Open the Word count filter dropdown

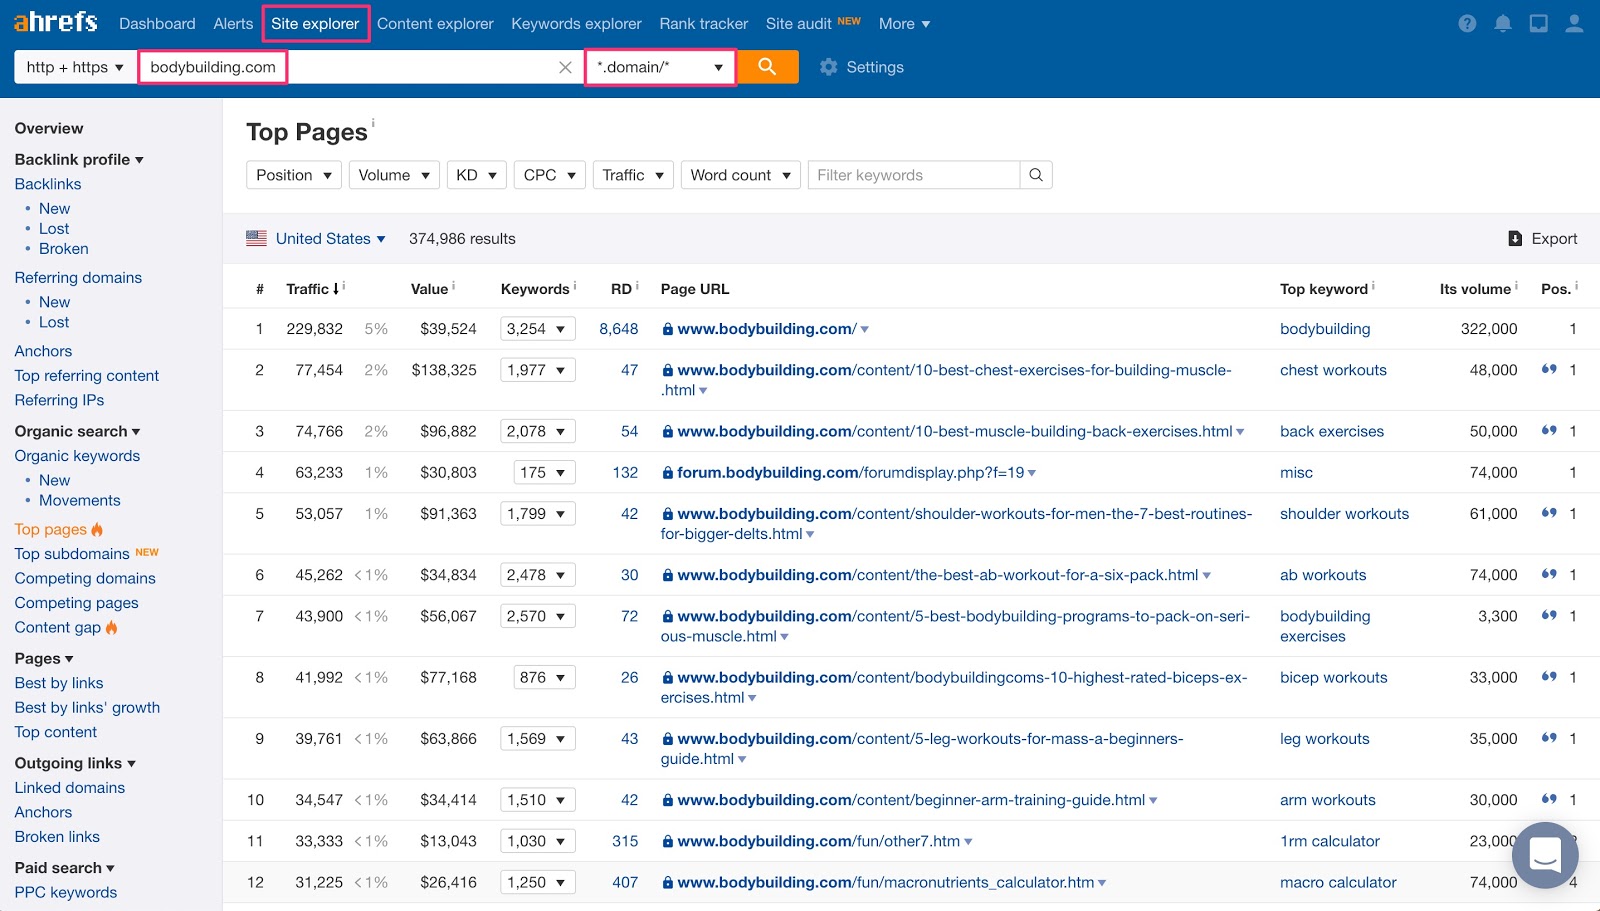click(741, 175)
